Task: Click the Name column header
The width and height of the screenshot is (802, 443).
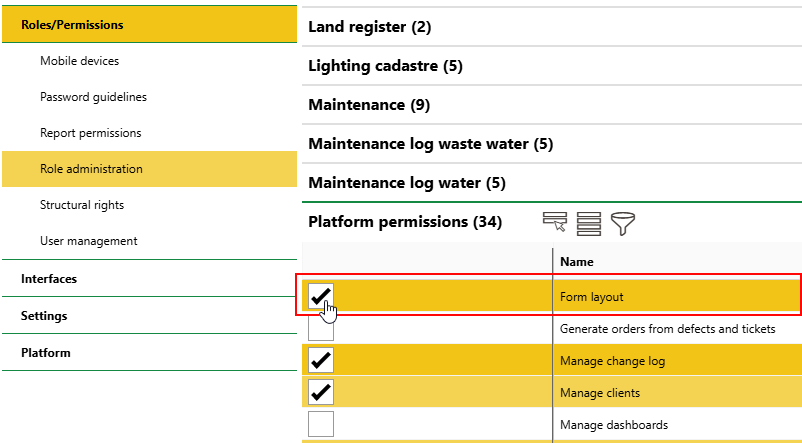Action: point(576,262)
